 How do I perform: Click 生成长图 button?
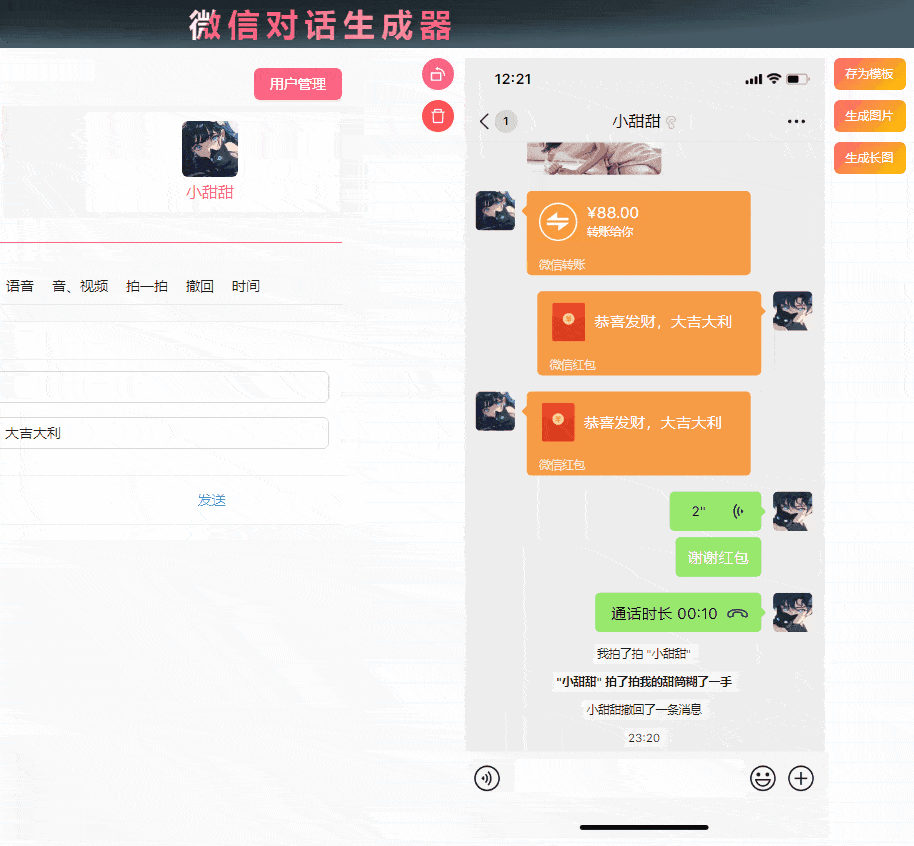point(869,158)
